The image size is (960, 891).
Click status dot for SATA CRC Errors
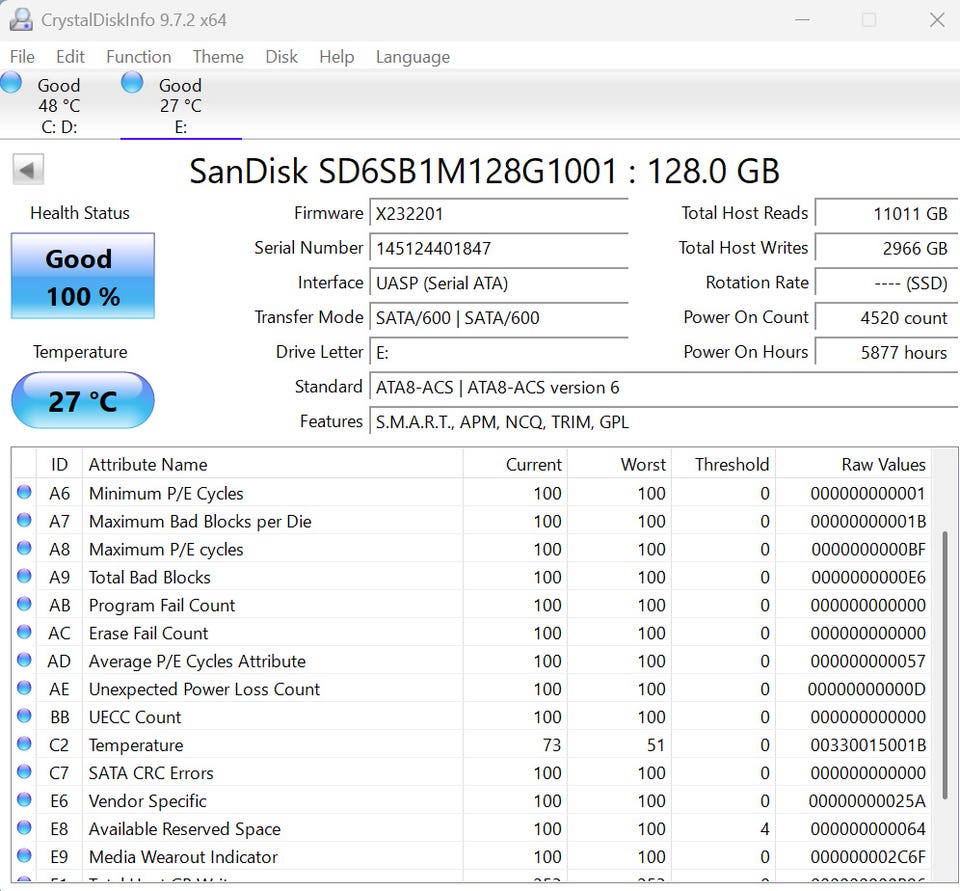24,772
